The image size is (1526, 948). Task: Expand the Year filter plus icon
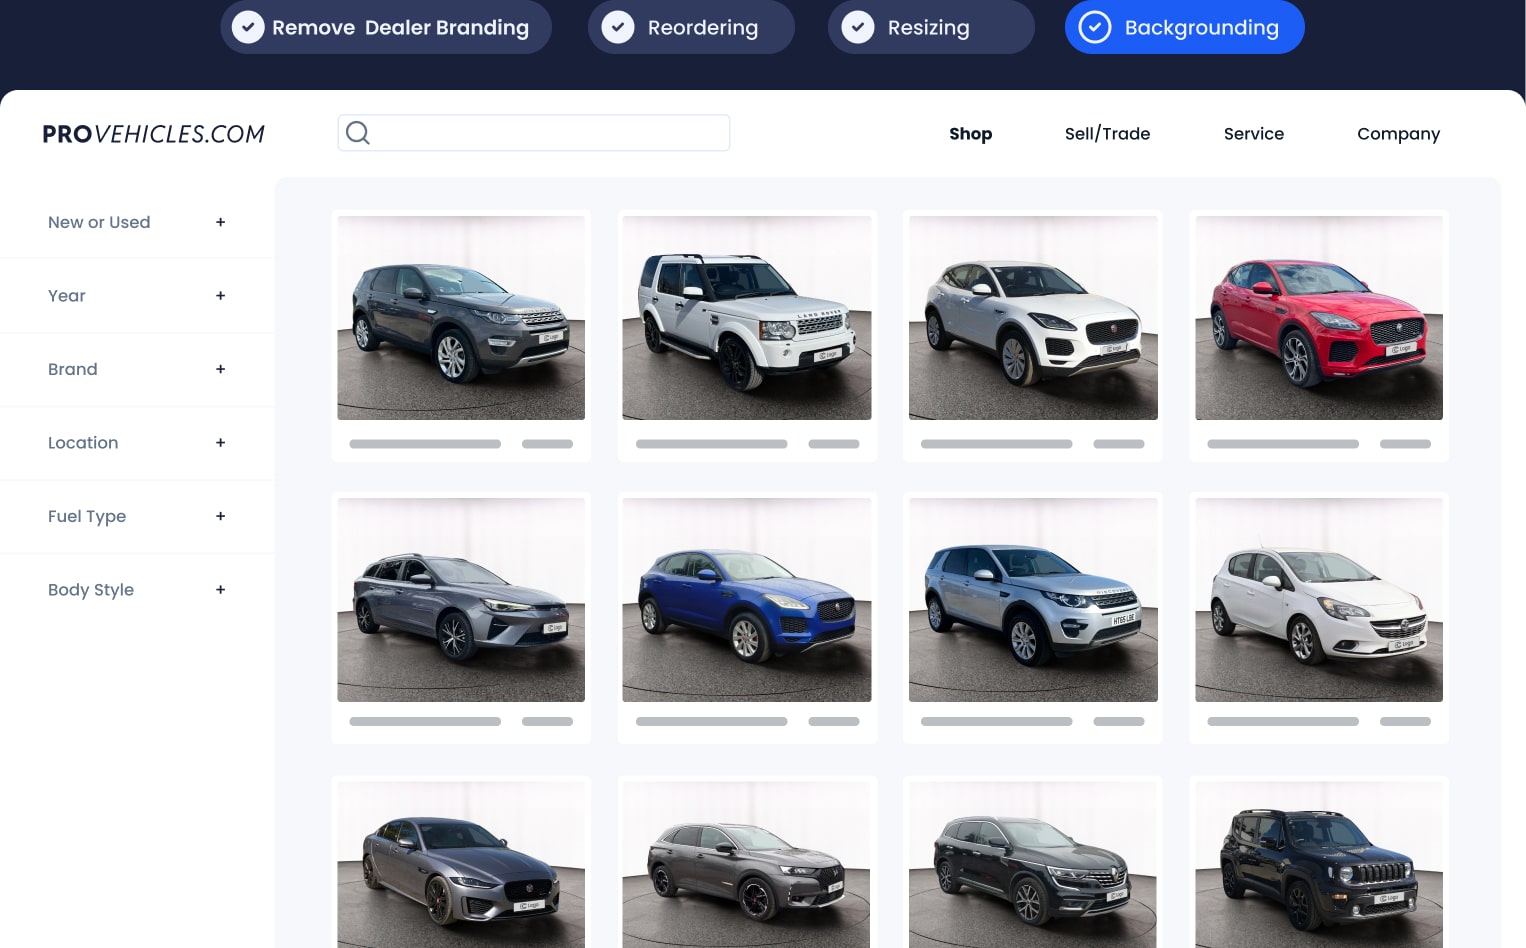coord(220,296)
